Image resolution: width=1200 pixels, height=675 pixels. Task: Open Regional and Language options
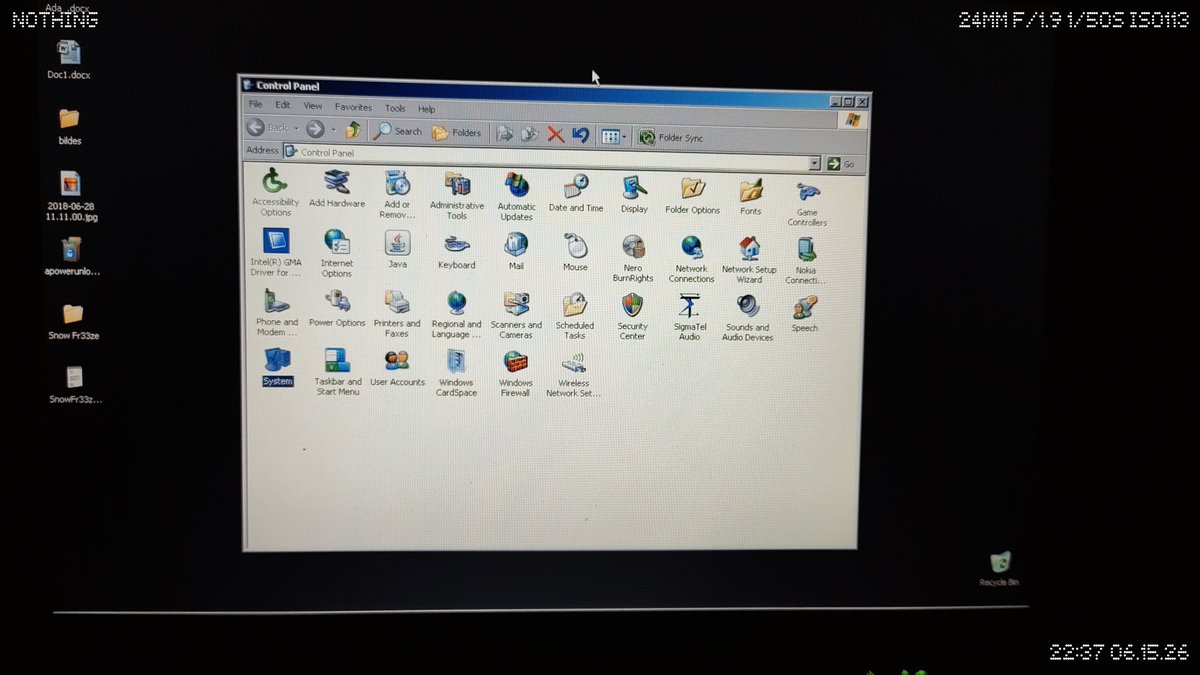[456, 315]
